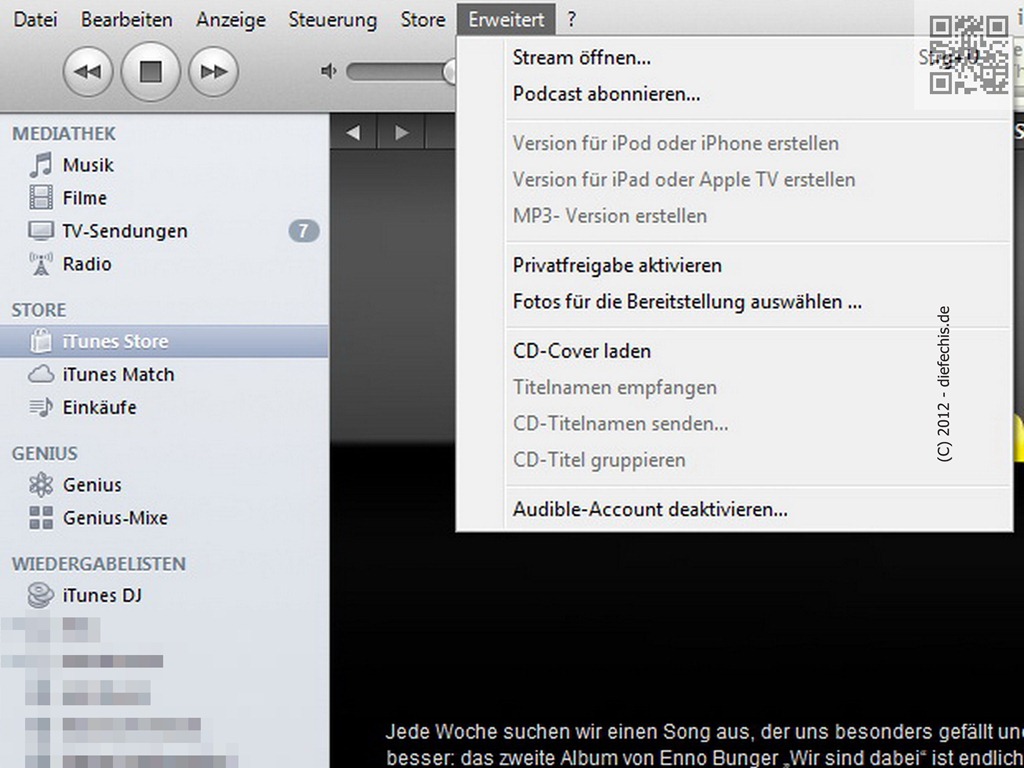Adjust the volume slider bar
Image resolution: width=1024 pixels, height=768 pixels.
click(x=401, y=71)
